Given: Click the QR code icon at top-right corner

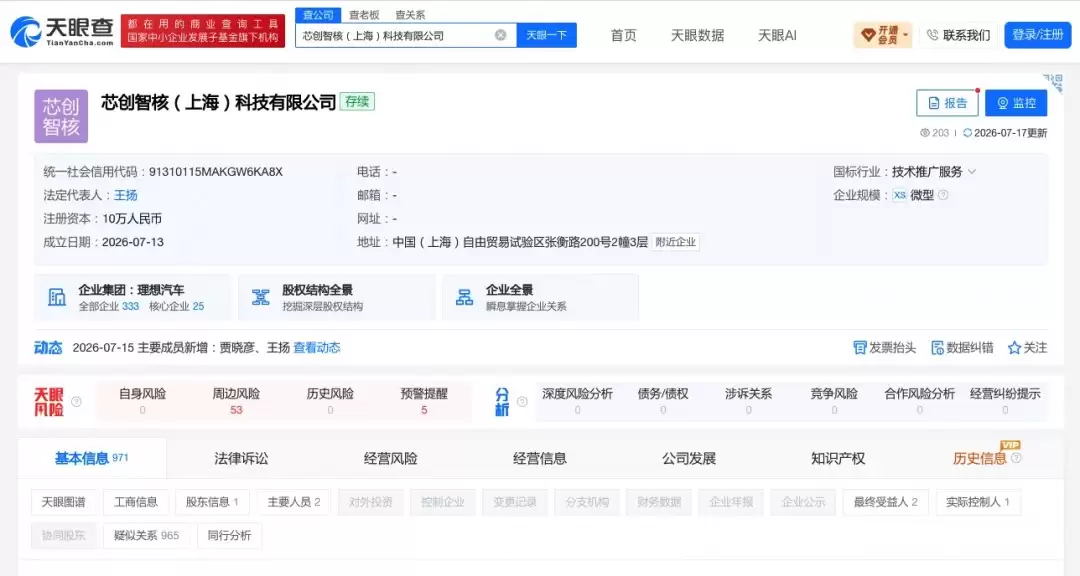Looking at the screenshot, I should (x=1052, y=83).
